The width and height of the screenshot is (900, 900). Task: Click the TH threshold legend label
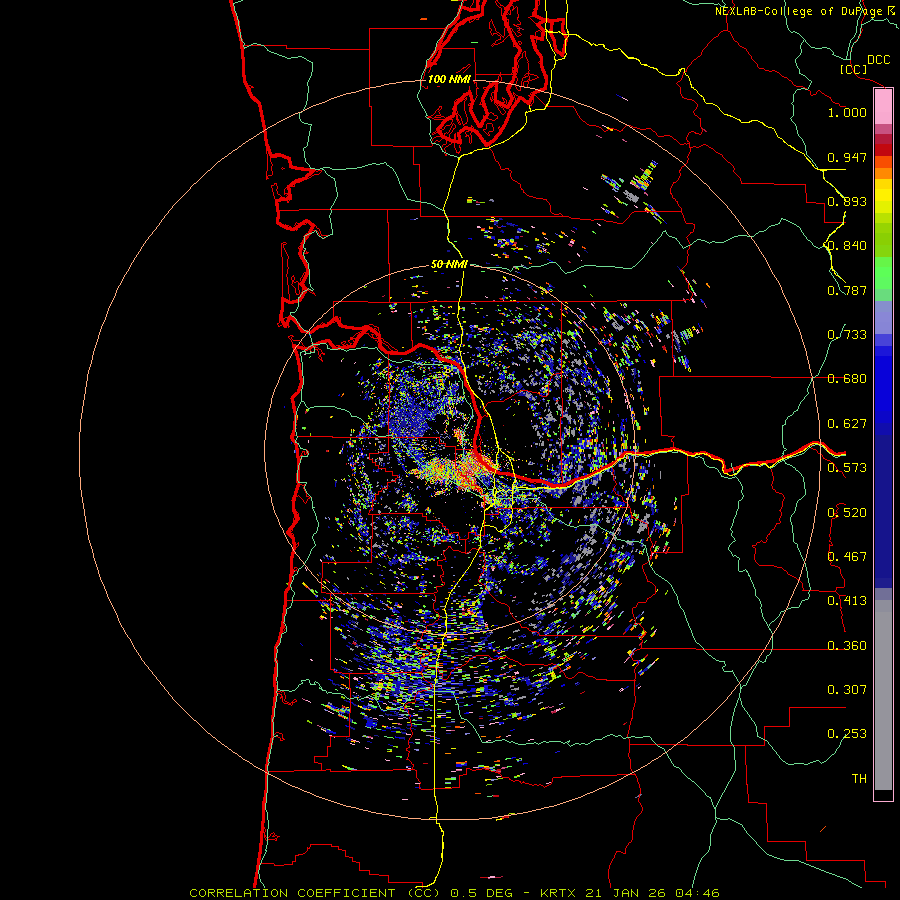coord(859,779)
